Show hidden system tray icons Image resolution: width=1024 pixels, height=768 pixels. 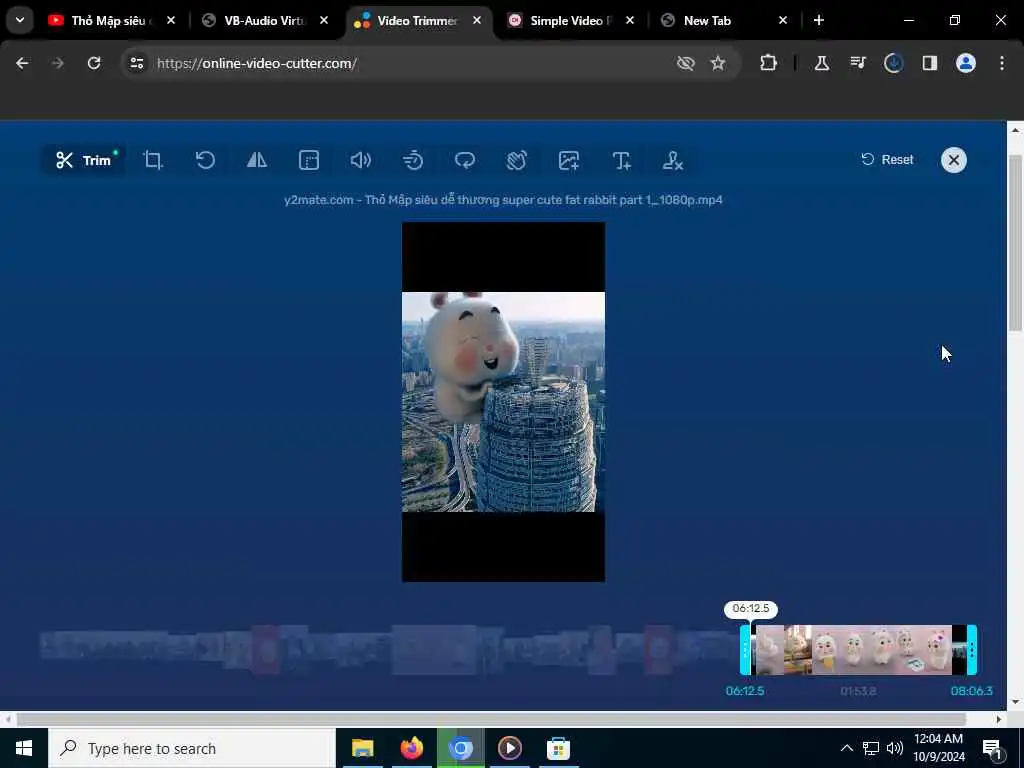point(846,748)
